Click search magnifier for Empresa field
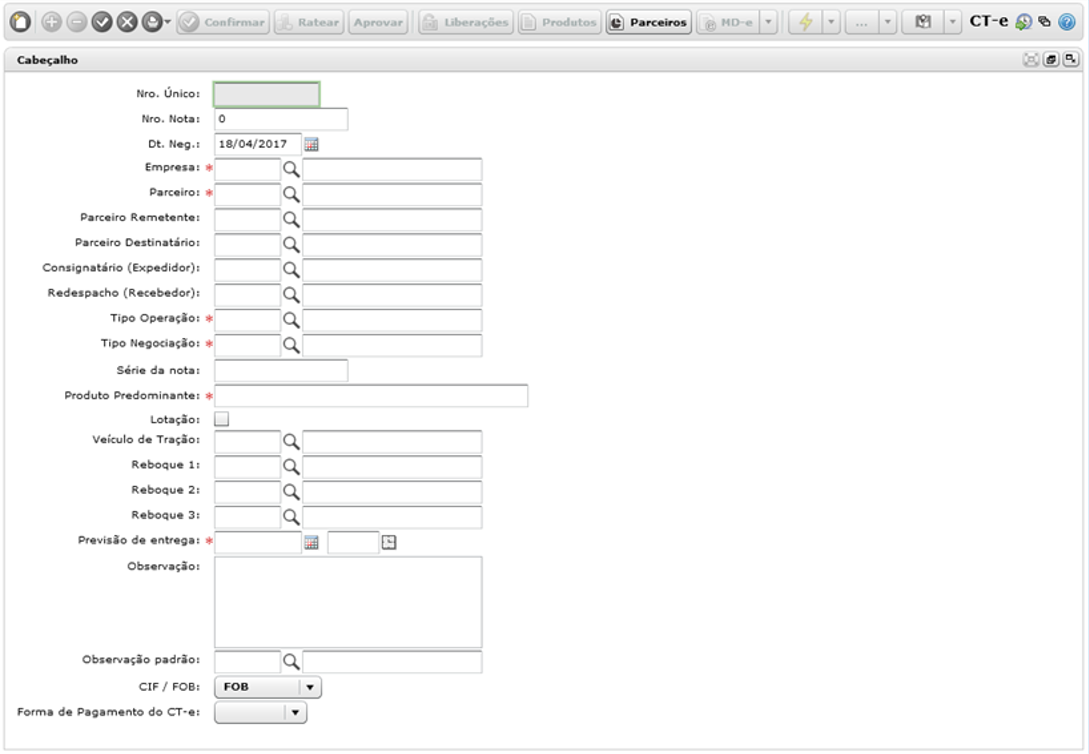 point(291,169)
